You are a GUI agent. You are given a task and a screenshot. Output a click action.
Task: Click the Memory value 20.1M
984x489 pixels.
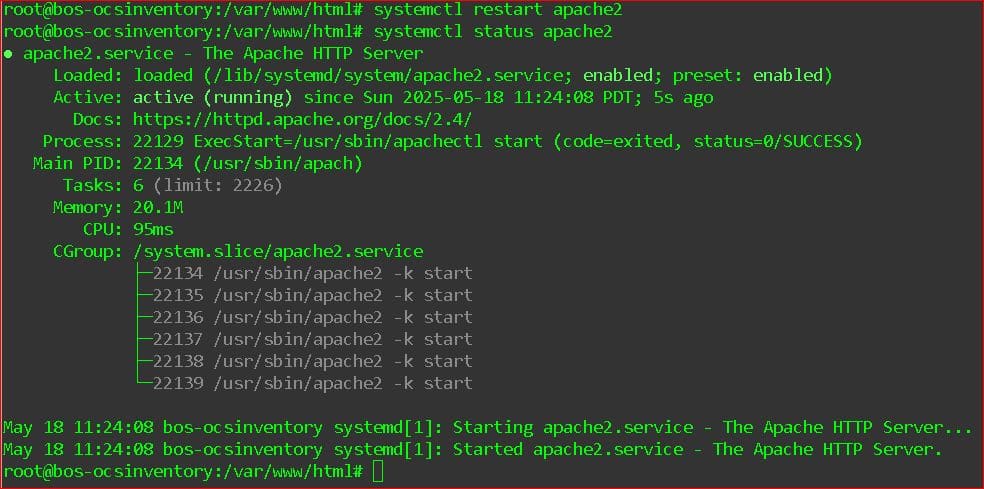coord(158,207)
